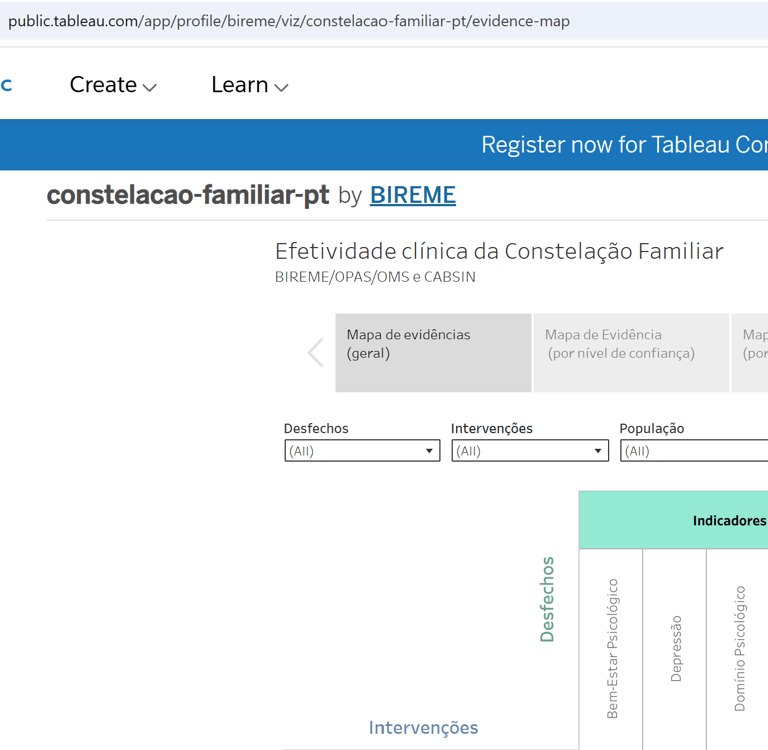Switch to Mapa de Evidência por nível de confiança tab

coord(631,353)
